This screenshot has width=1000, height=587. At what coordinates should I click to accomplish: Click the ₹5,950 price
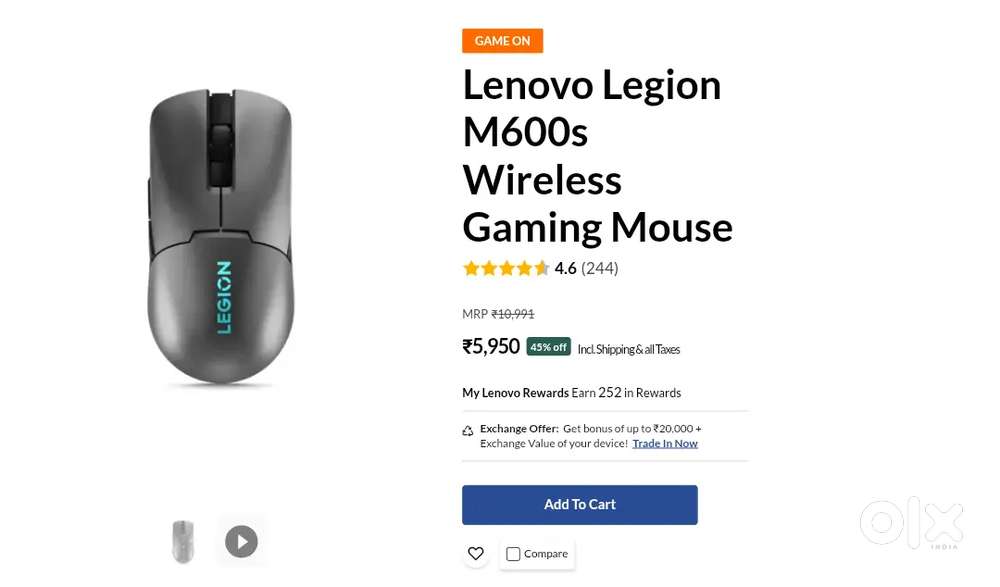491,346
